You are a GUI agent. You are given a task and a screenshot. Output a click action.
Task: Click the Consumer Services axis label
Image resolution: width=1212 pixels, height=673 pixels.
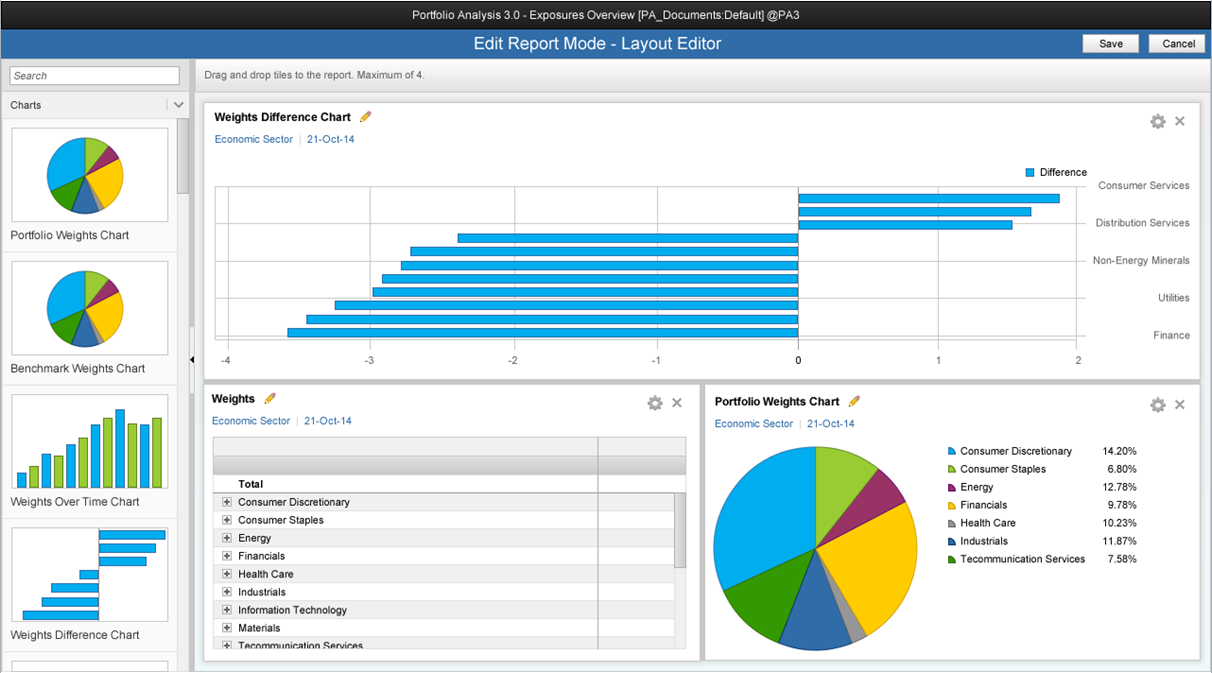[1144, 185]
